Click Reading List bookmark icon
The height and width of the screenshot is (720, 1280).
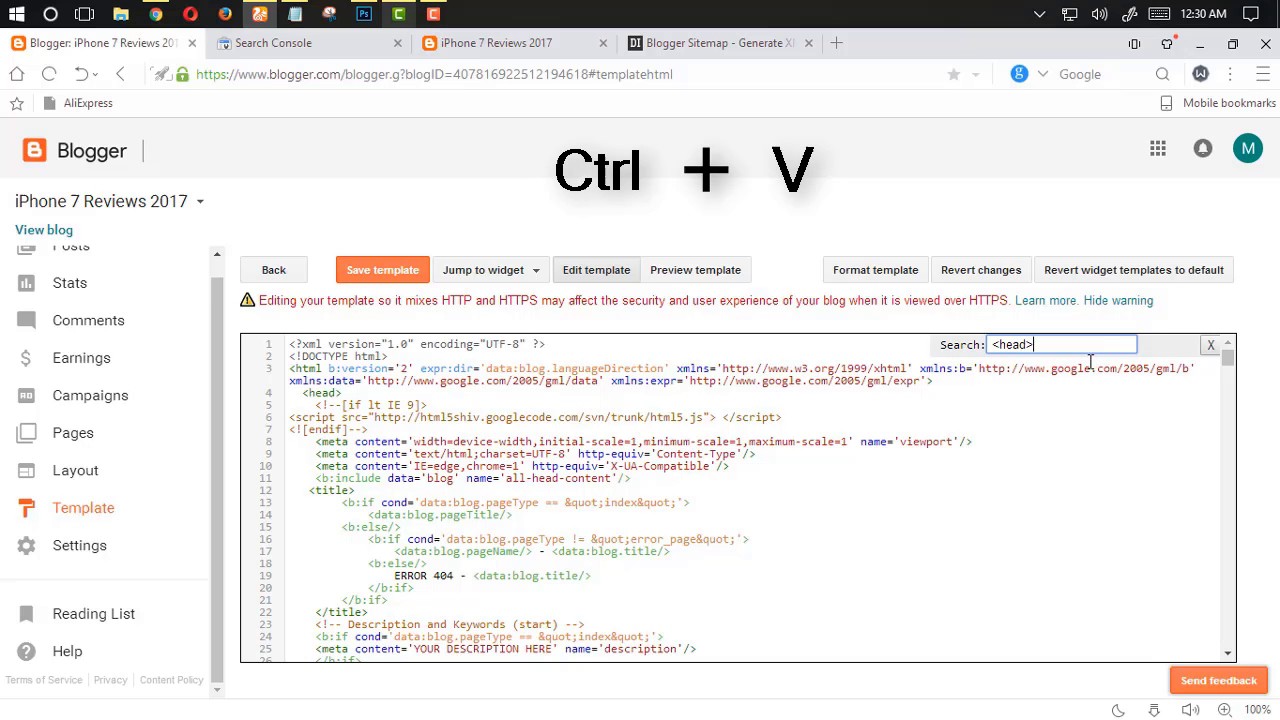[27, 614]
